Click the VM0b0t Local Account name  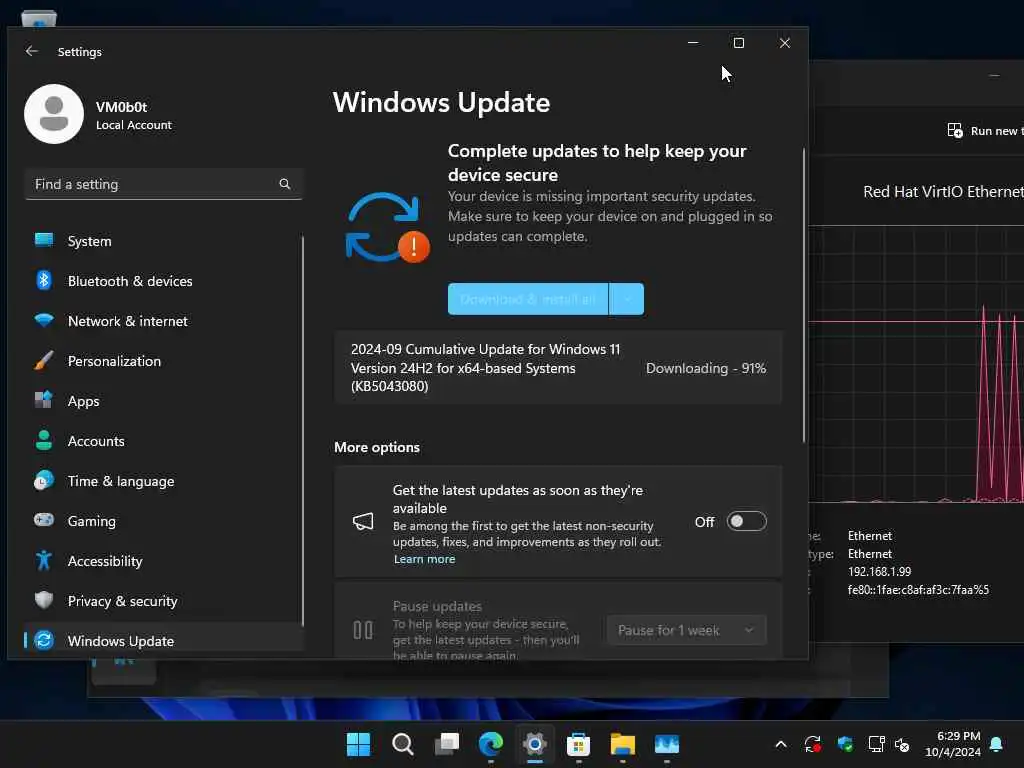(133, 115)
